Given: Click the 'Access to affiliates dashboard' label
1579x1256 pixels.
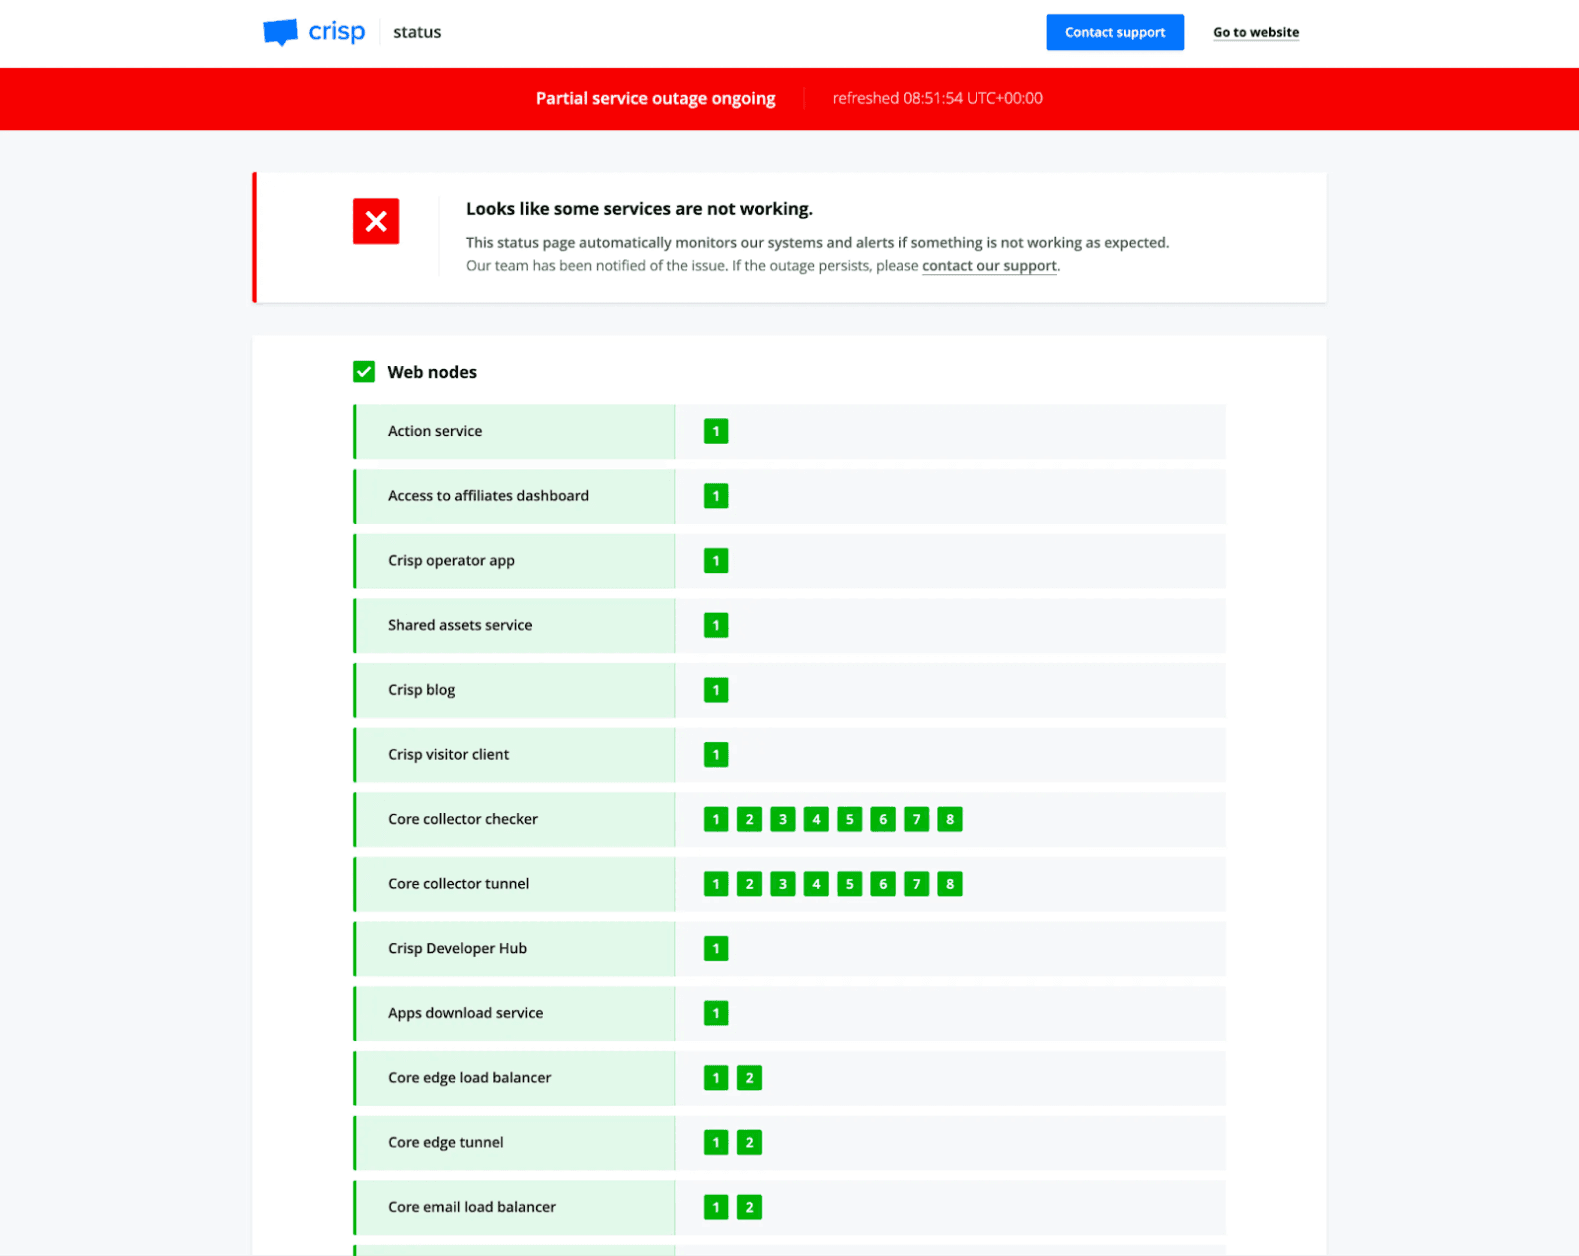Looking at the screenshot, I should click(x=488, y=496).
